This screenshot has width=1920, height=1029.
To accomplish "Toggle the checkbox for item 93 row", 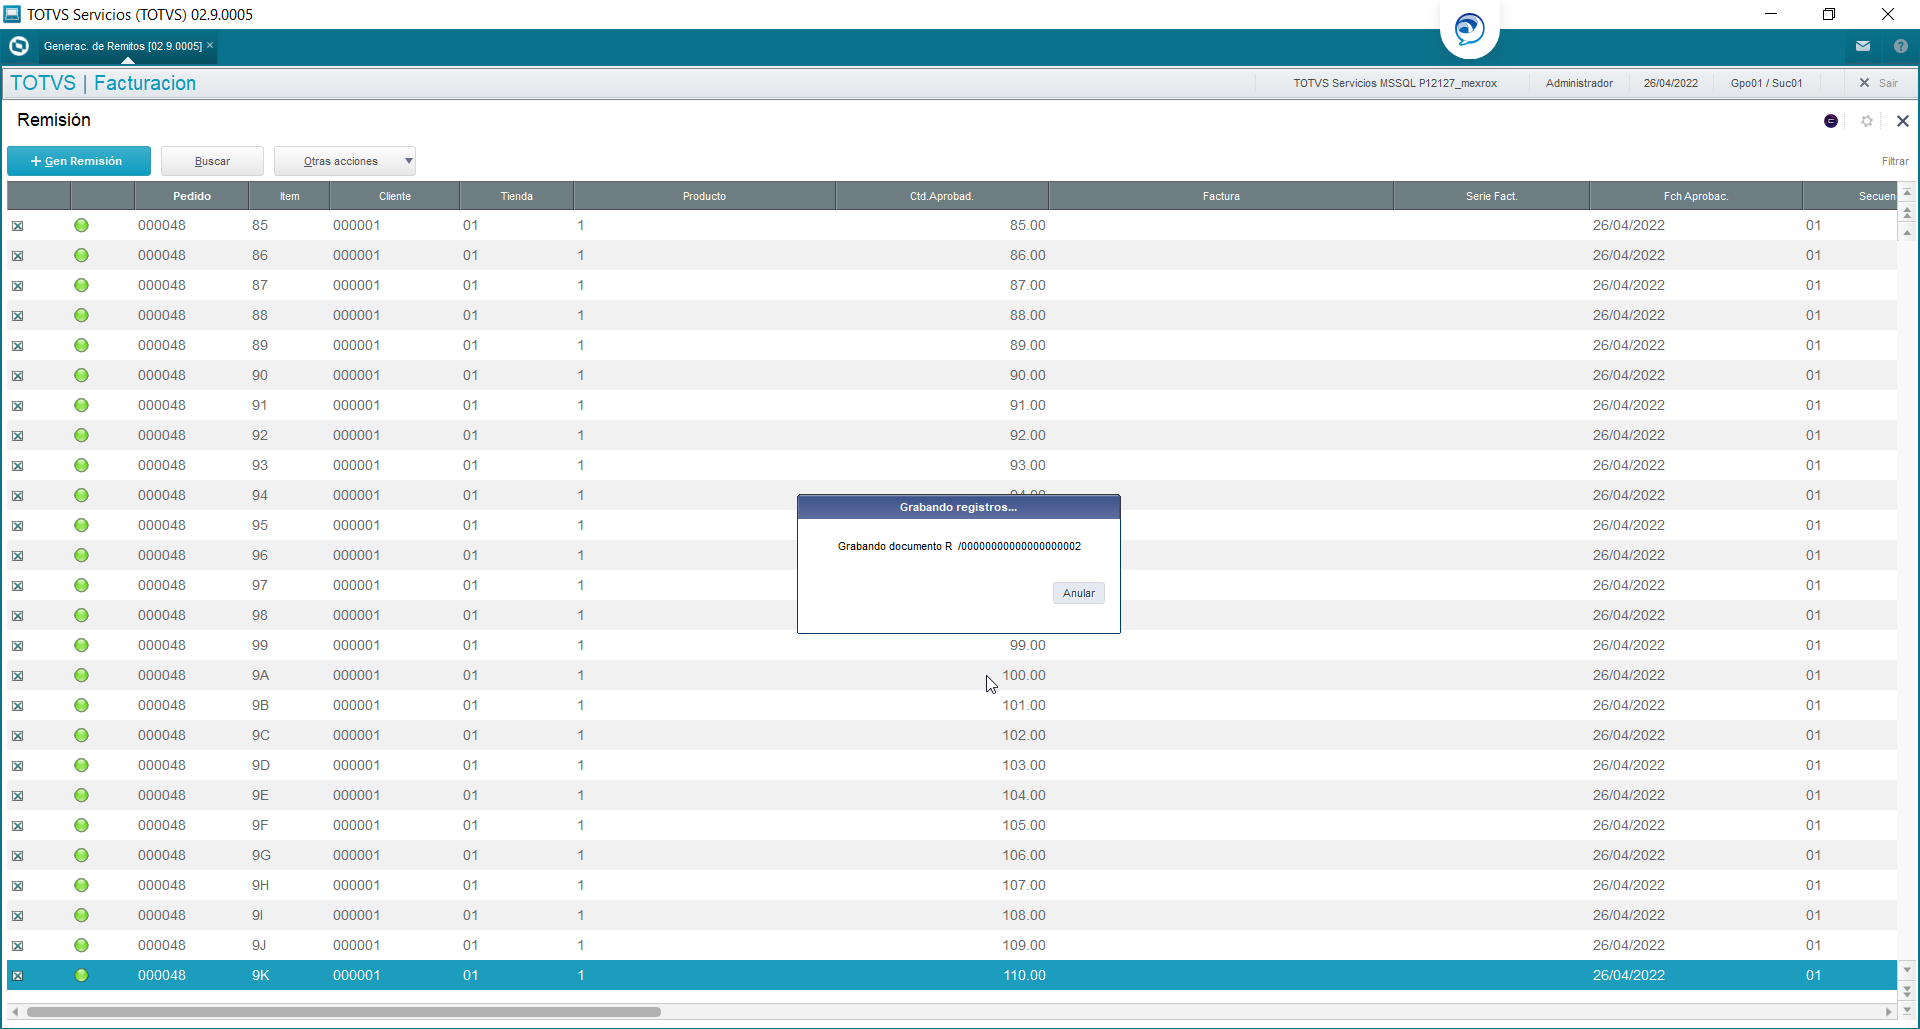I will click(17, 466).
